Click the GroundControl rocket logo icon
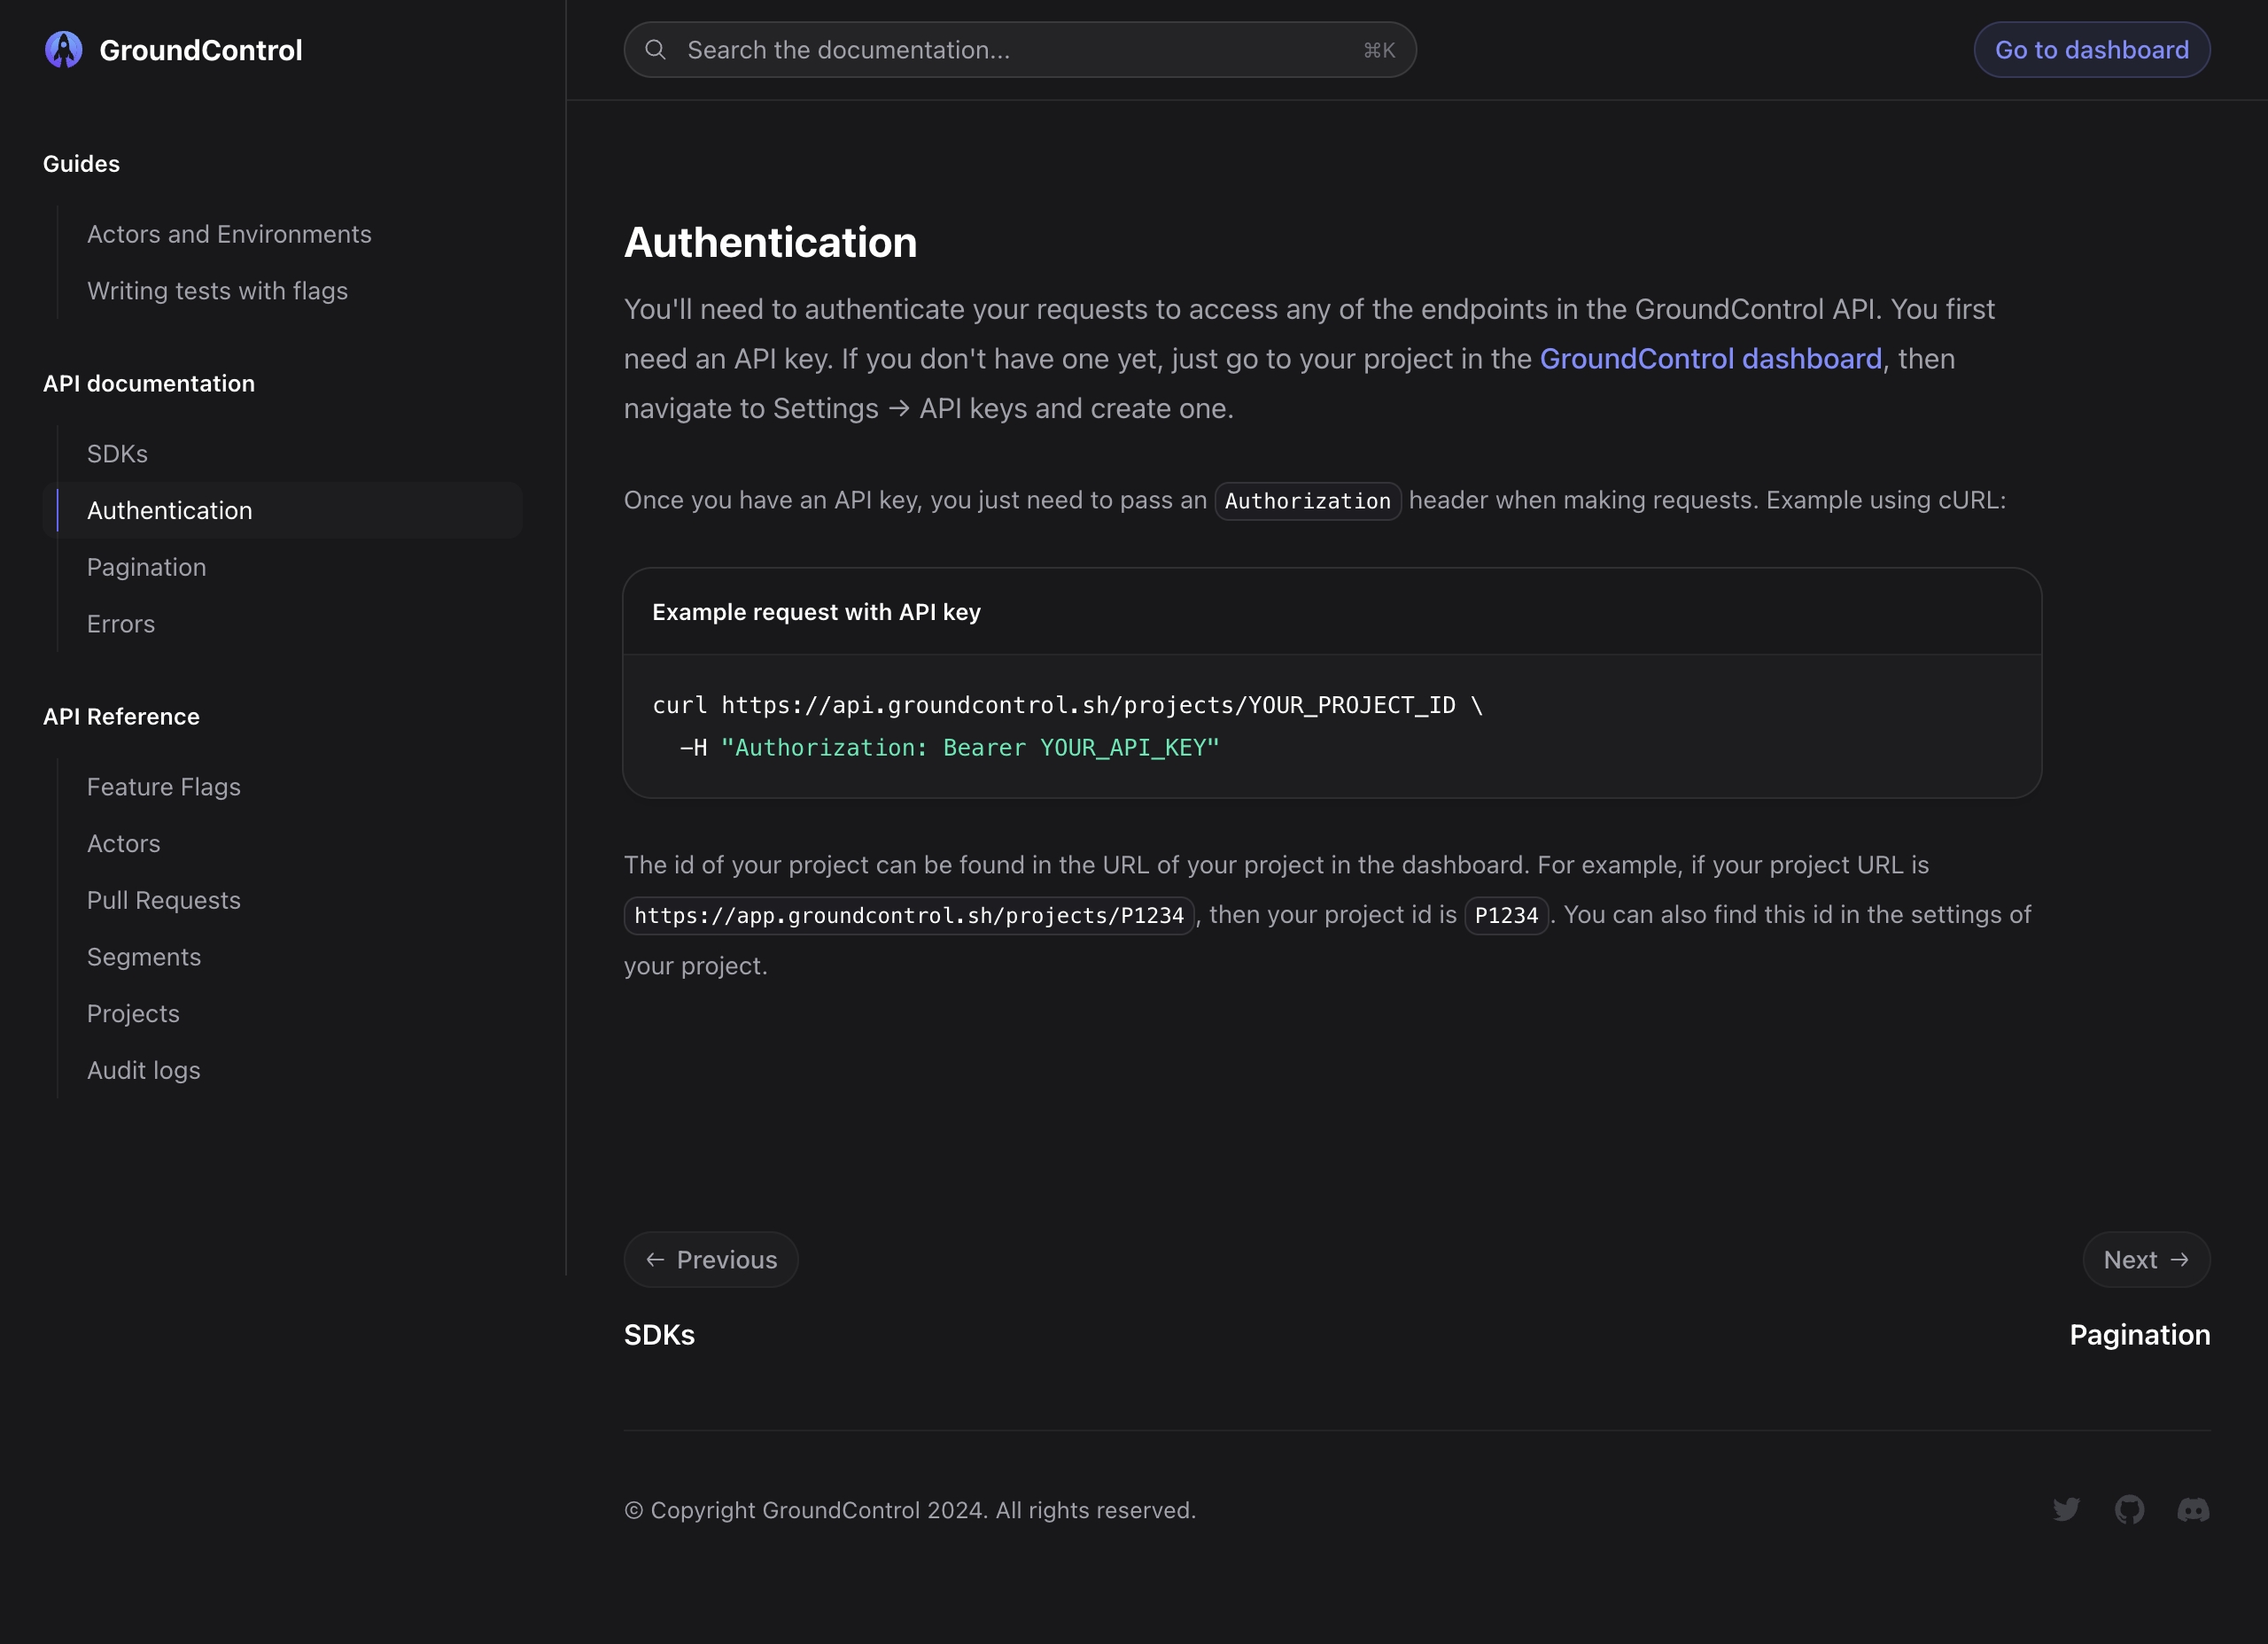The height and width of the screenshot is (1644, 2268). pyautogui.click(x=64, y=50)
